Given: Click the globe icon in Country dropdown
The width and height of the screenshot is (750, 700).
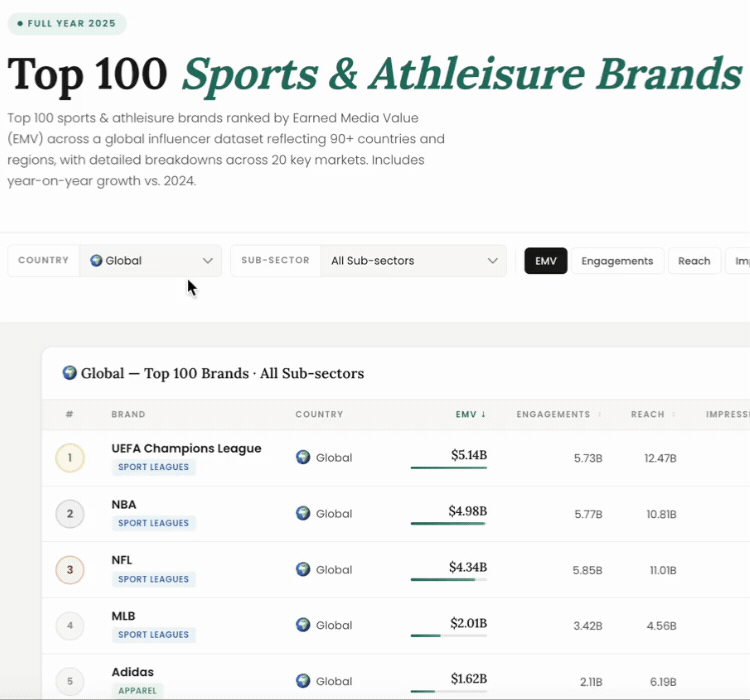Looking at the screenshot, I should coord(96,260).
